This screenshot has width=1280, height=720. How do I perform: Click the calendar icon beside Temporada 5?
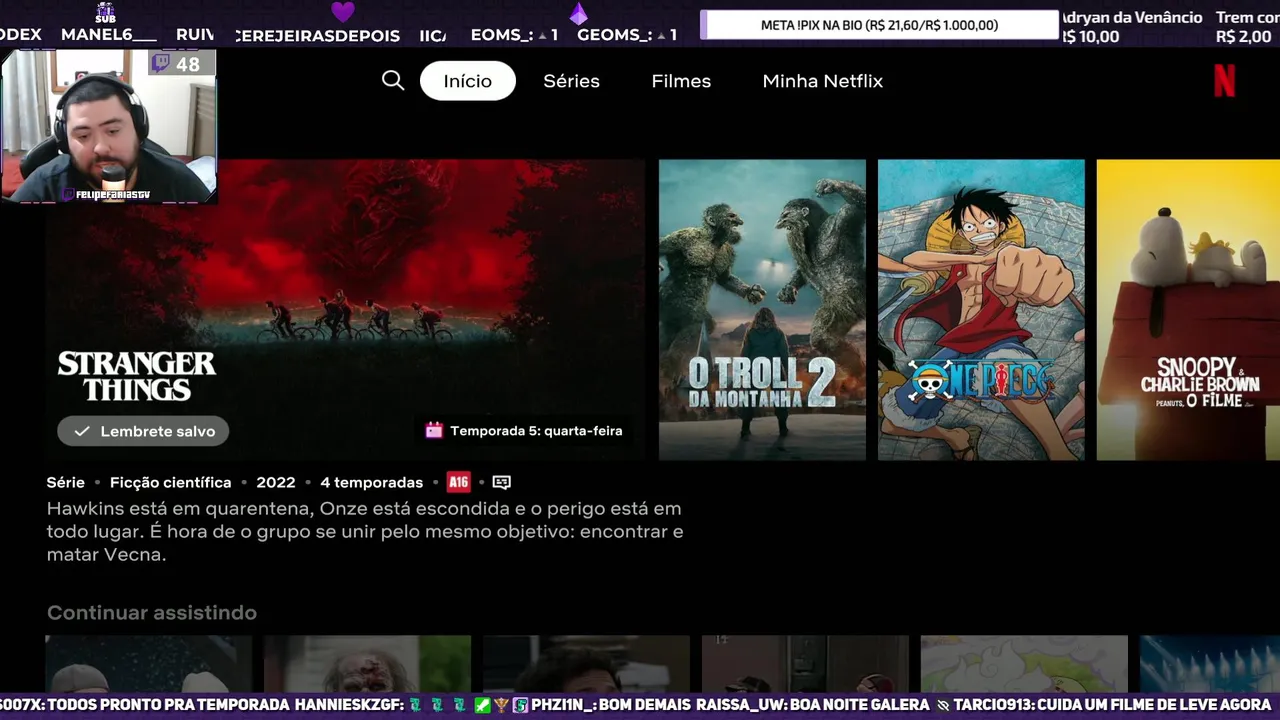434,431
